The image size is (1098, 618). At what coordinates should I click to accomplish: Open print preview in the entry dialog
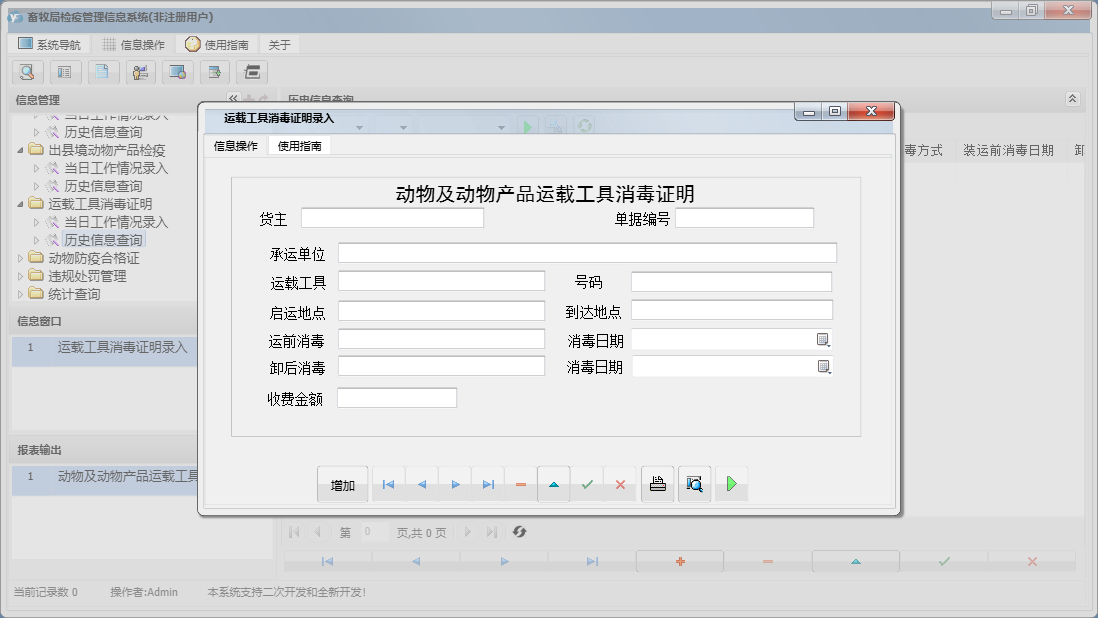click(694, 483)
